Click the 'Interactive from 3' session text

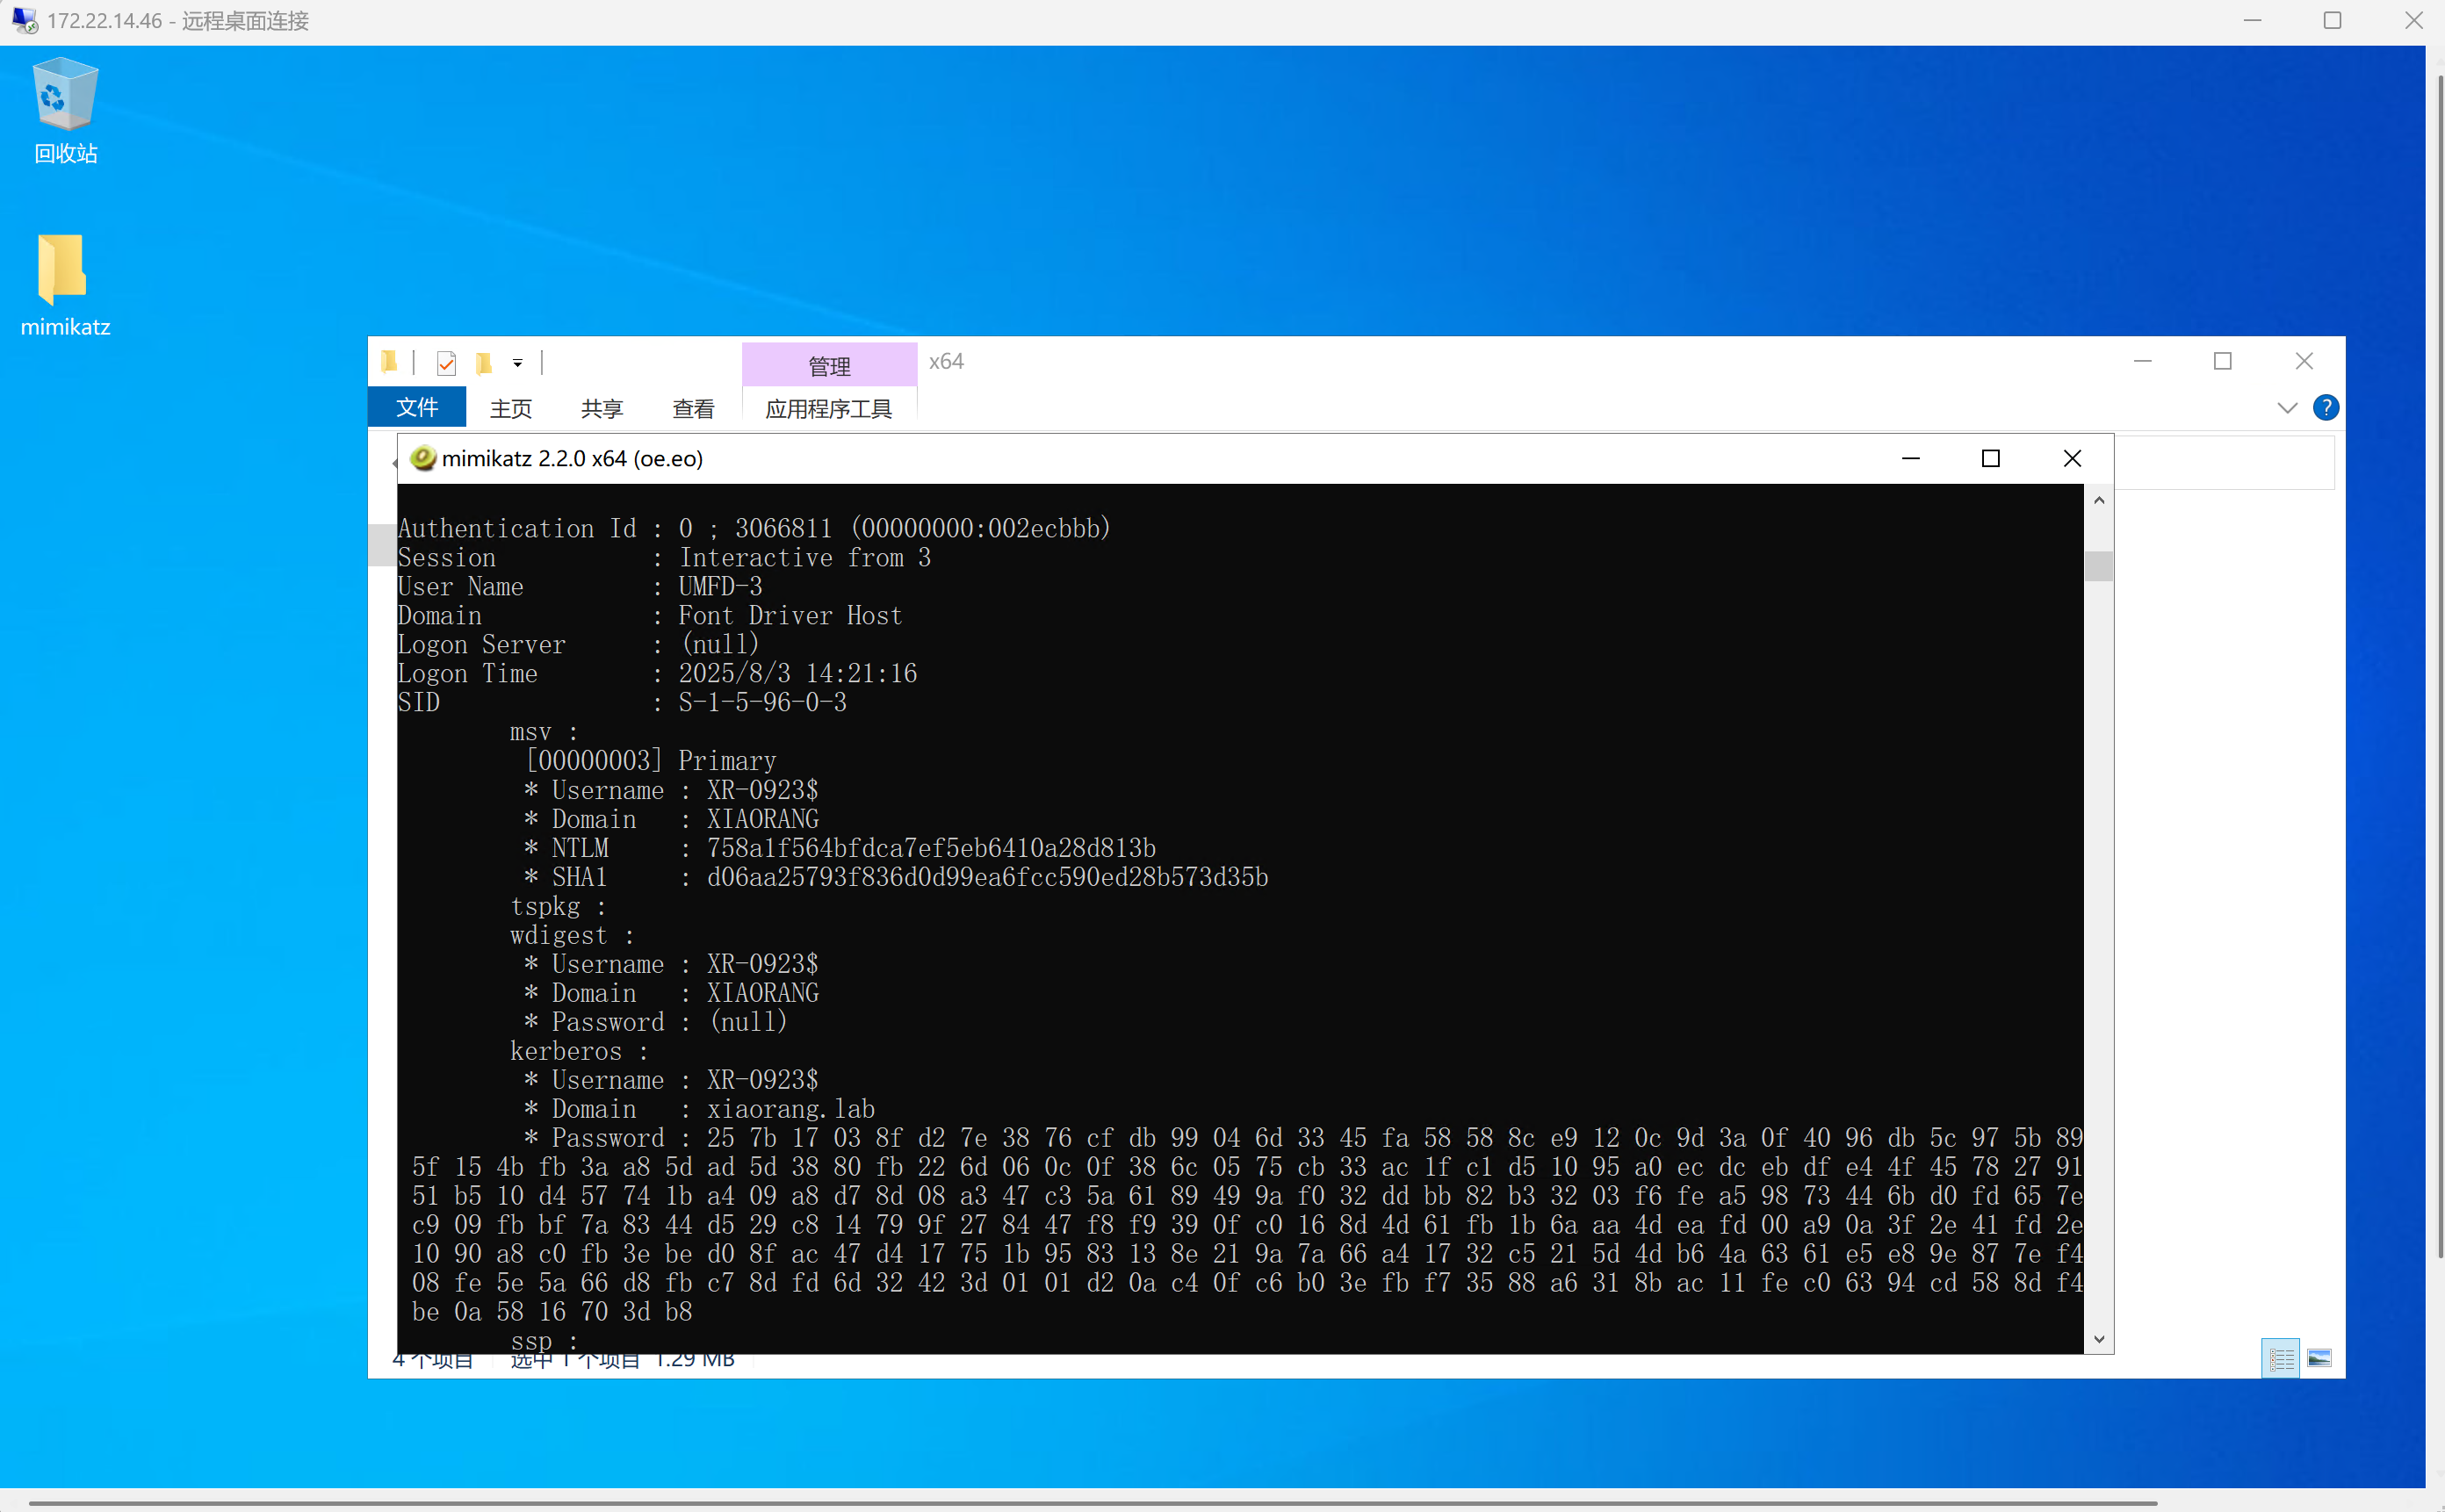805,558
